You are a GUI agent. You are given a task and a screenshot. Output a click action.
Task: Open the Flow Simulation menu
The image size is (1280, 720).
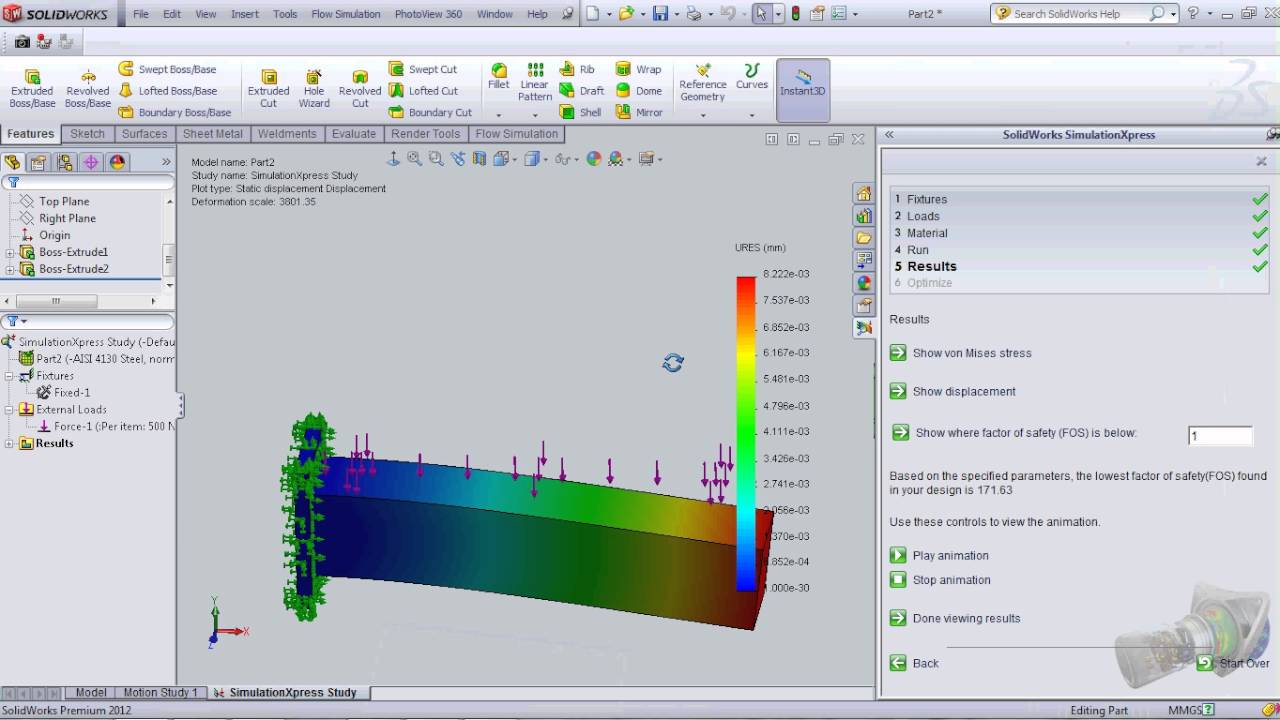(x=346, y=14)
